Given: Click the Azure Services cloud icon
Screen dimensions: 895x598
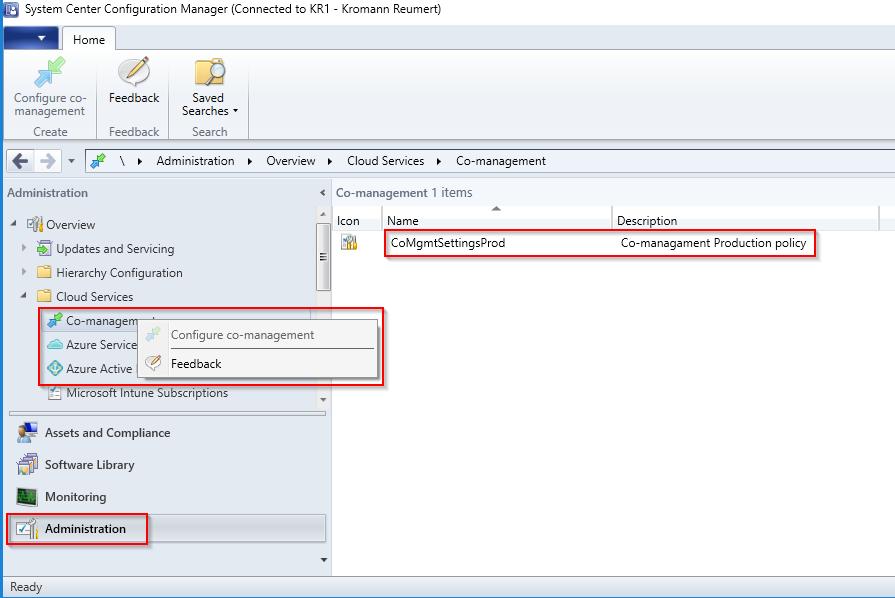Looking at the screenshot, I should [x=55, y=345].
